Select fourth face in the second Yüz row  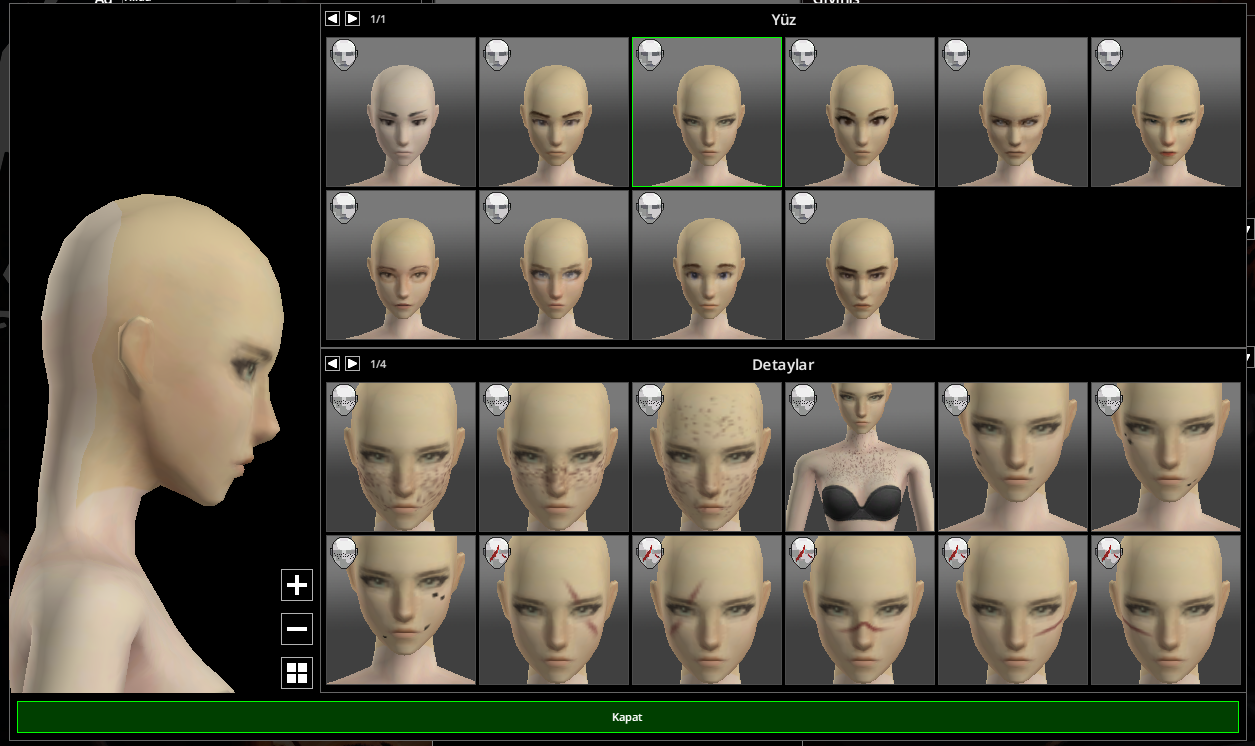[x=860, y=265]
